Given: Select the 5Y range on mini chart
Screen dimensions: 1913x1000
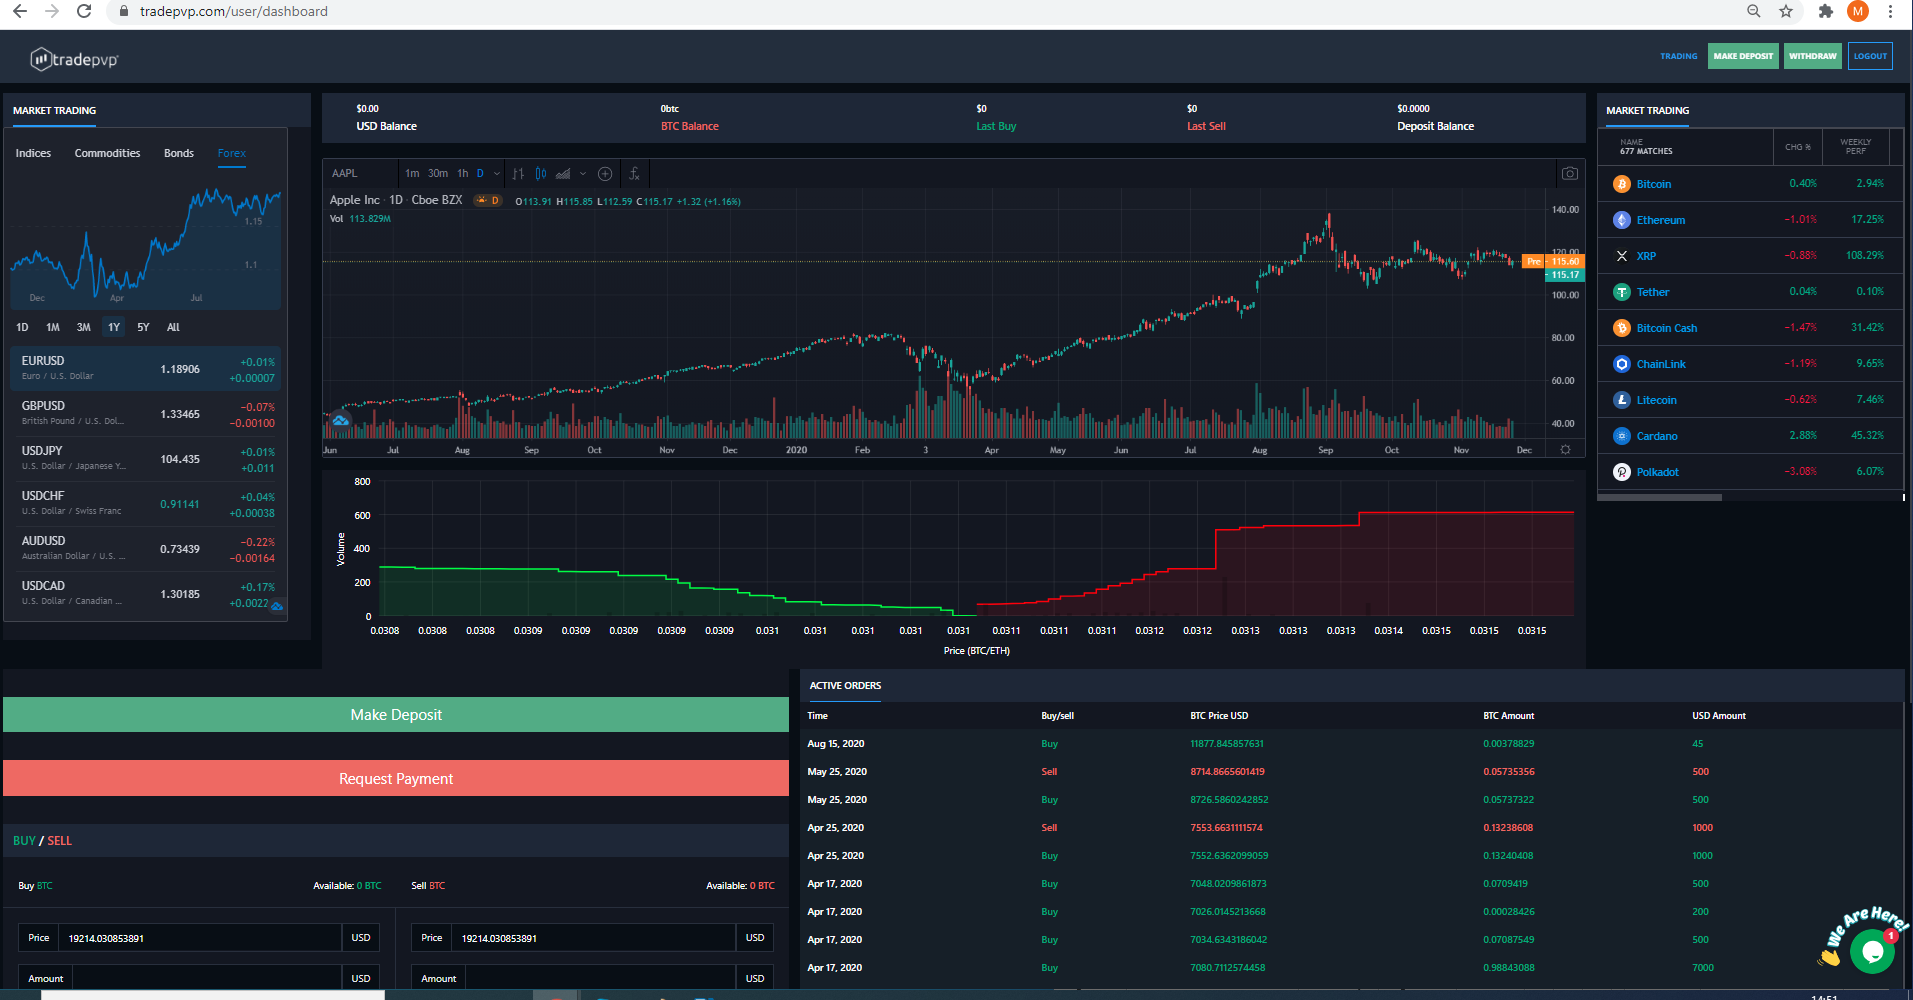Looking at the screenshot, I should 143,327.
